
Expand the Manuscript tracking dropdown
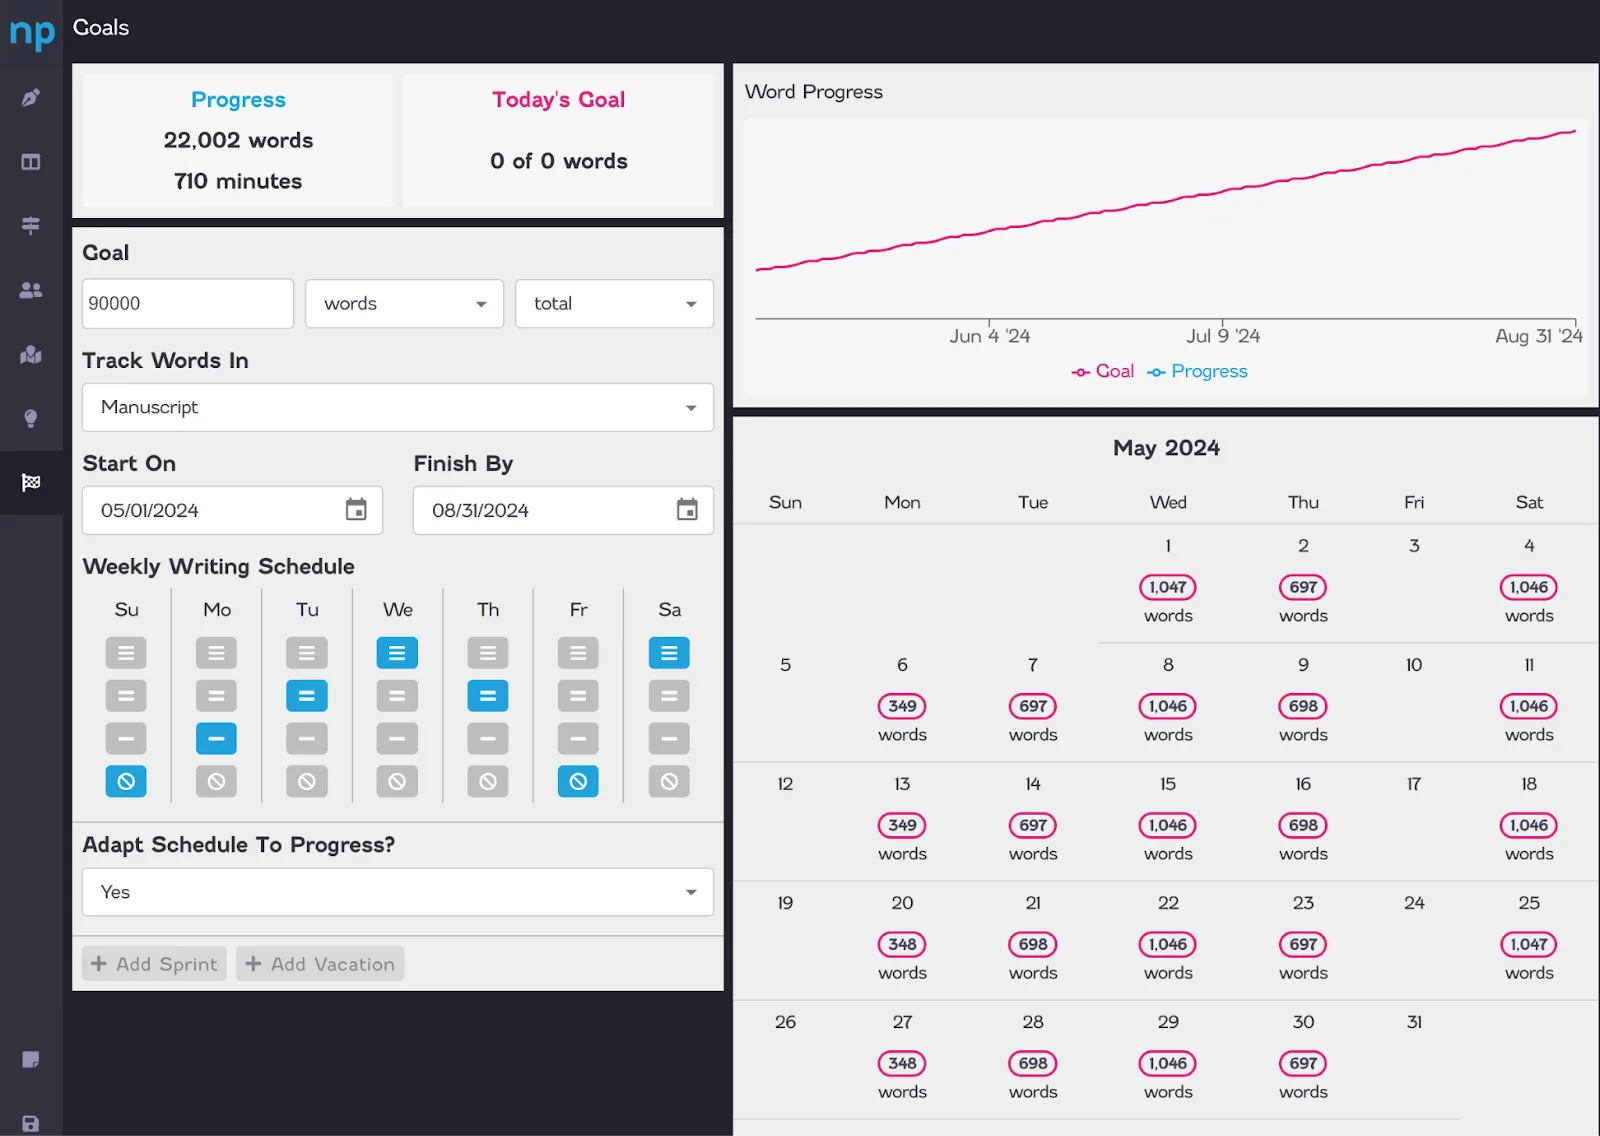(398, 408)
